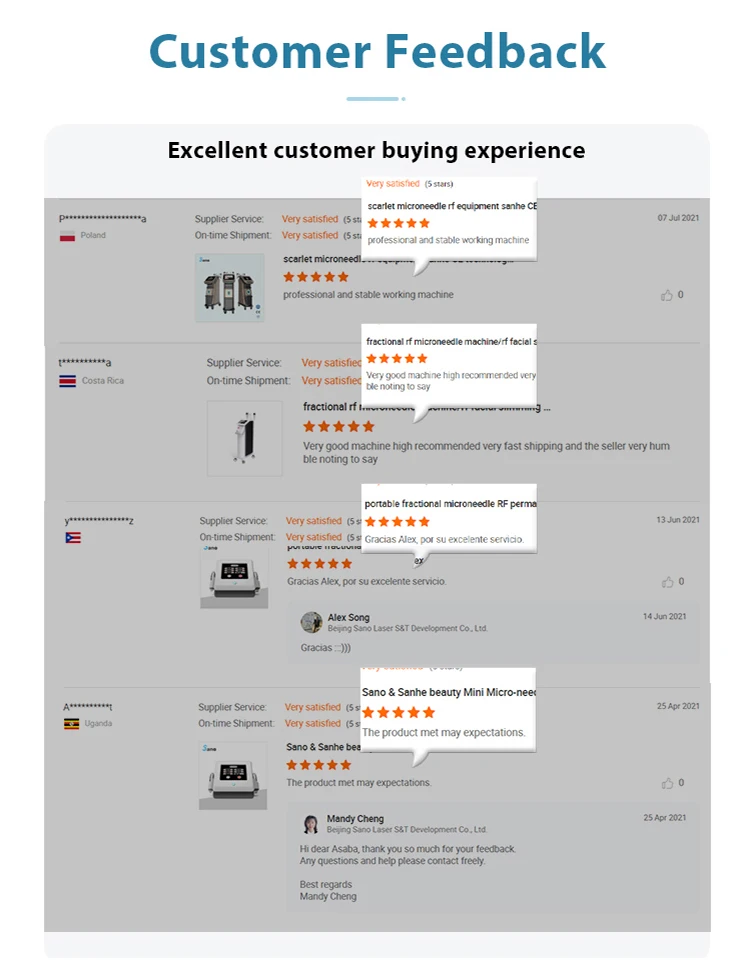Click the Costa Rica flag icon
Image resolution: width=750 pixels, height=970 pixels.
point(67,381)
